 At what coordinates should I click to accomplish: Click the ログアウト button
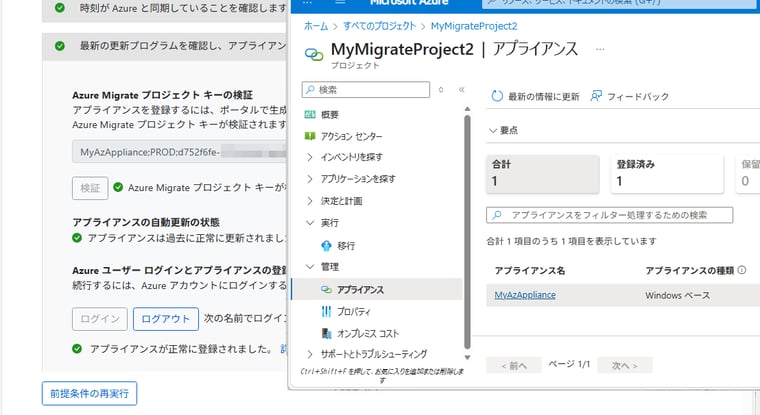click(166, 319)
